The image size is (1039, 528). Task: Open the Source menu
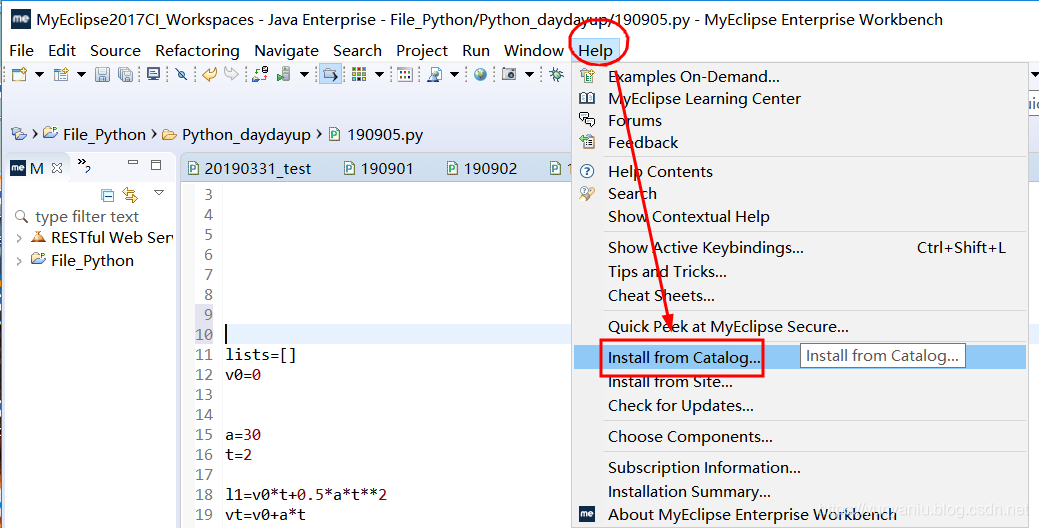pos(115,51)
